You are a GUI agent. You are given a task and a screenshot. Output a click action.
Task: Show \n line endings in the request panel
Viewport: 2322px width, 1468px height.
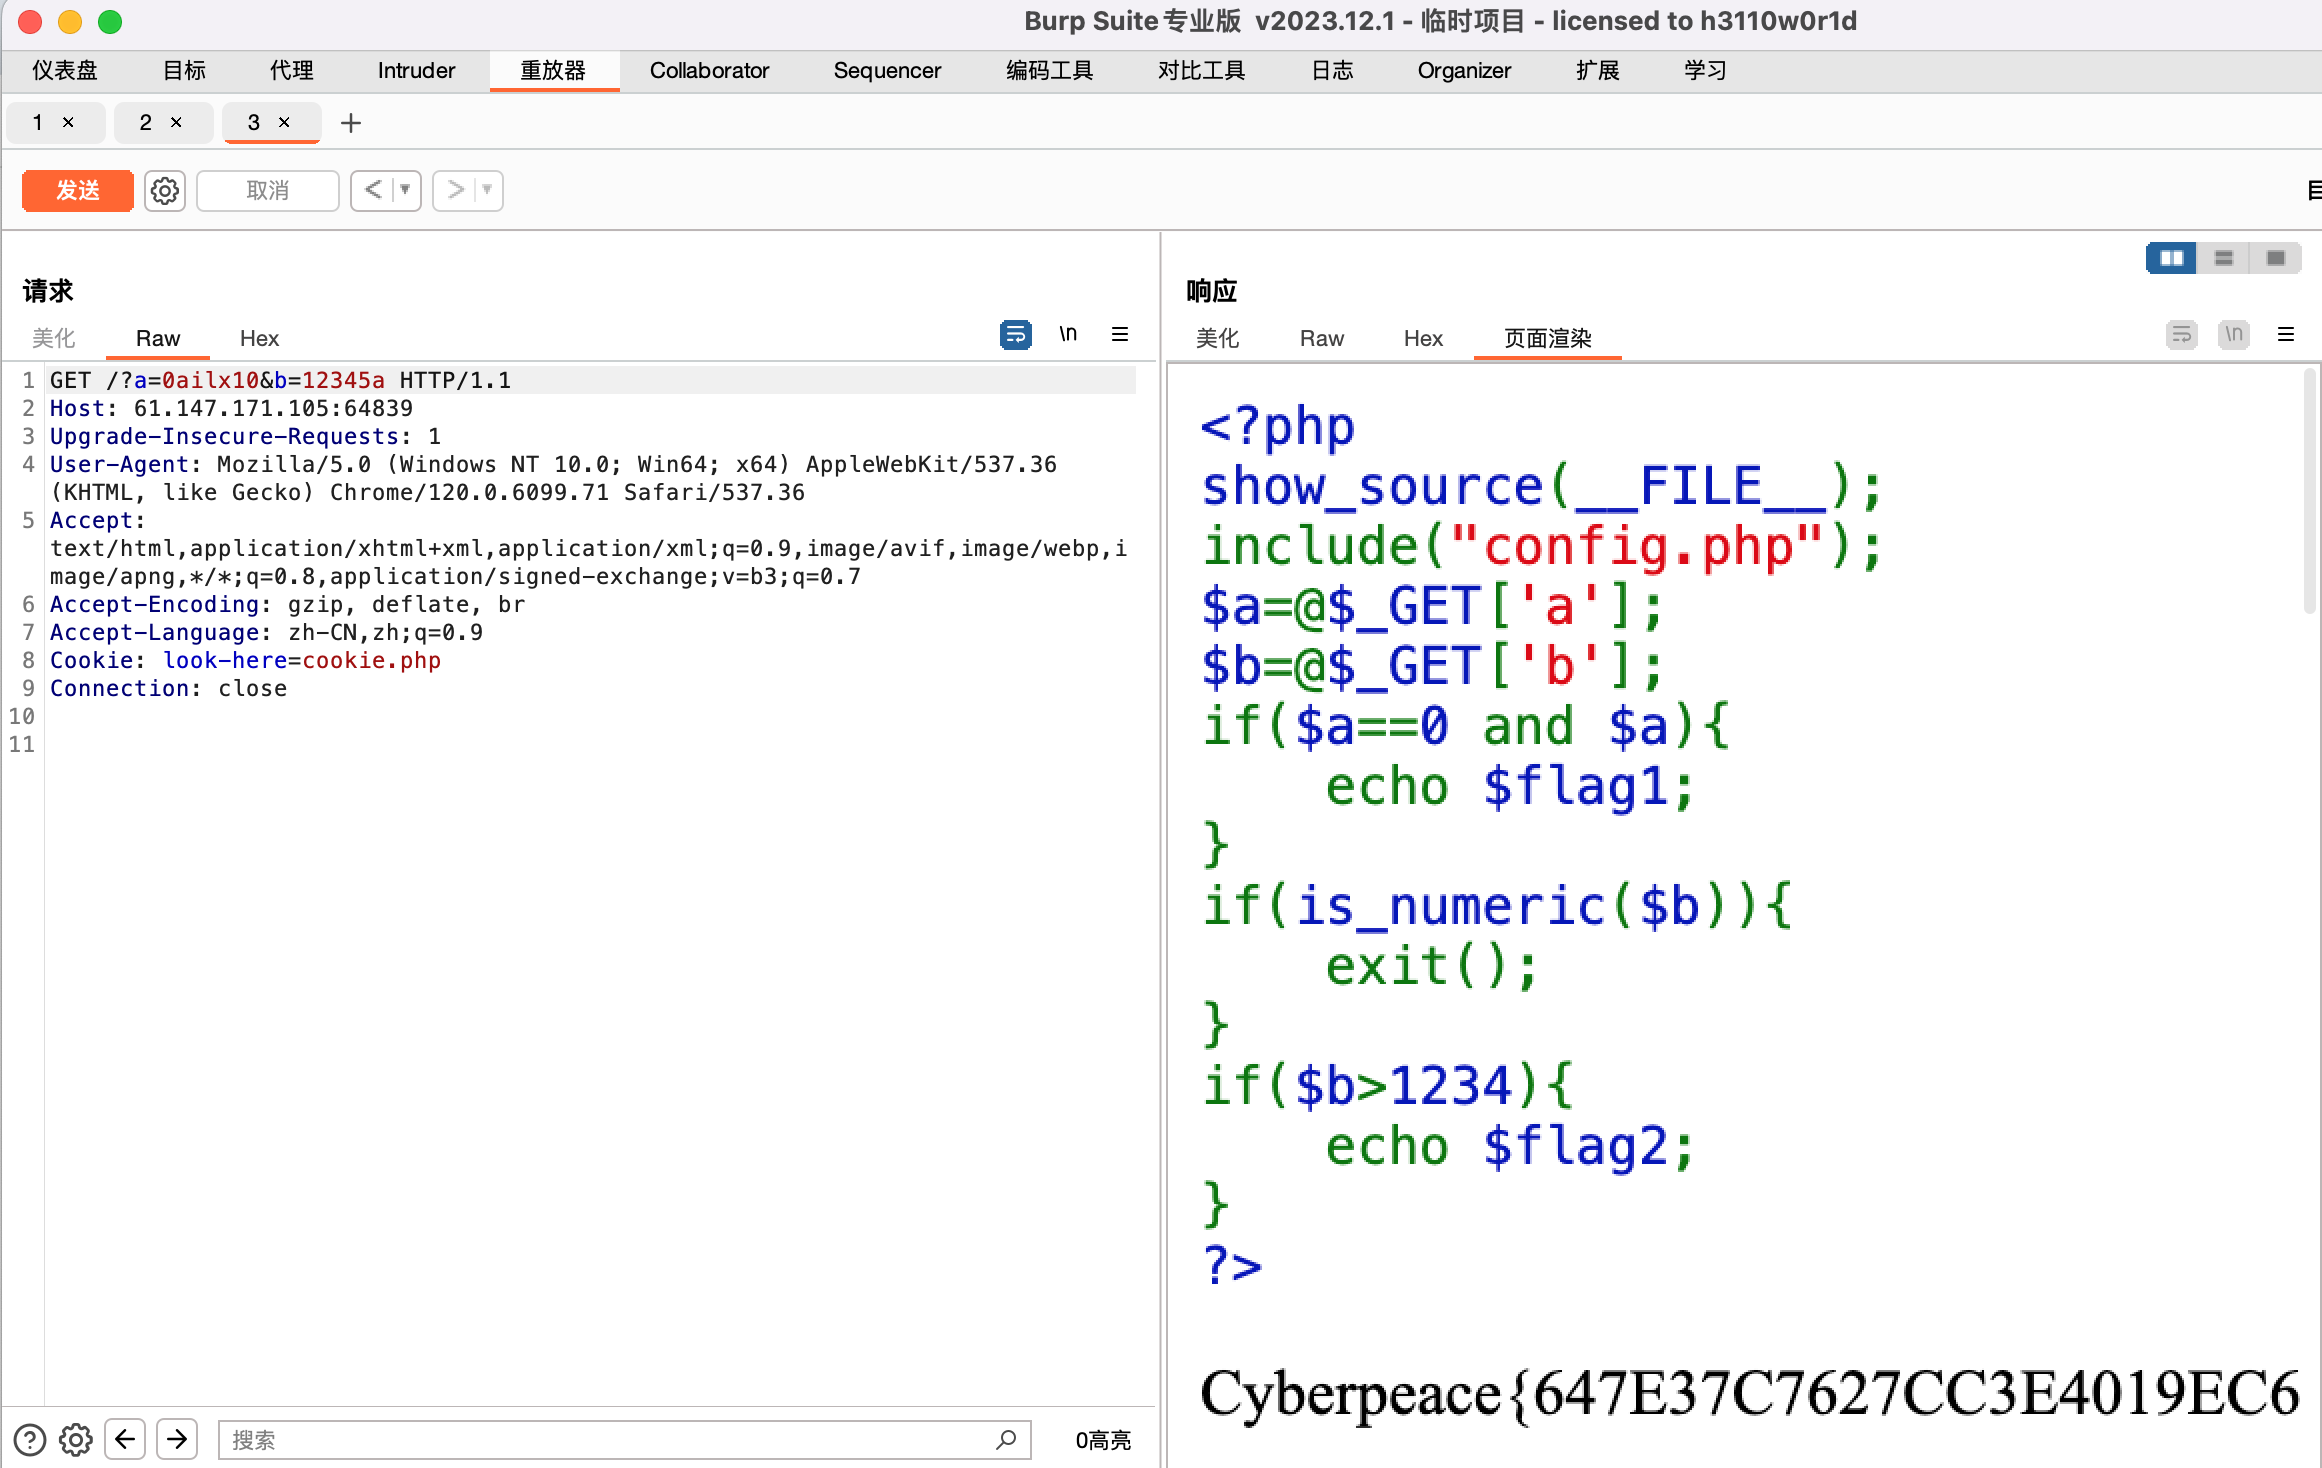coord(1068,334)
